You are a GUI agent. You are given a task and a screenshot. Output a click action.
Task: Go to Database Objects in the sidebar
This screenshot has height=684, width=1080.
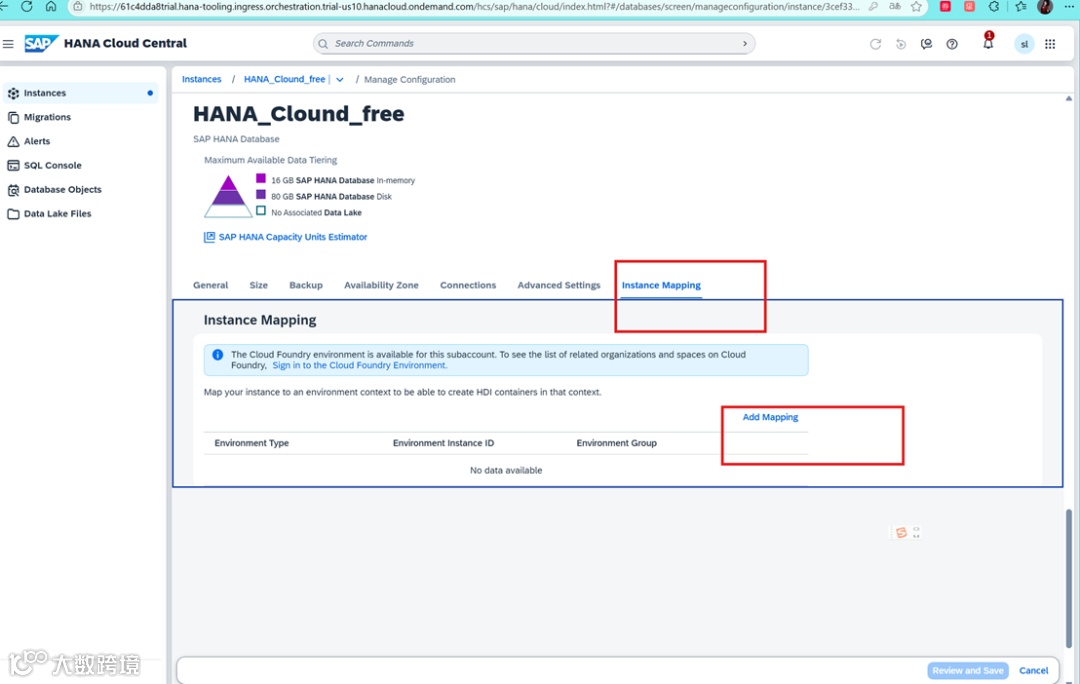63,189
